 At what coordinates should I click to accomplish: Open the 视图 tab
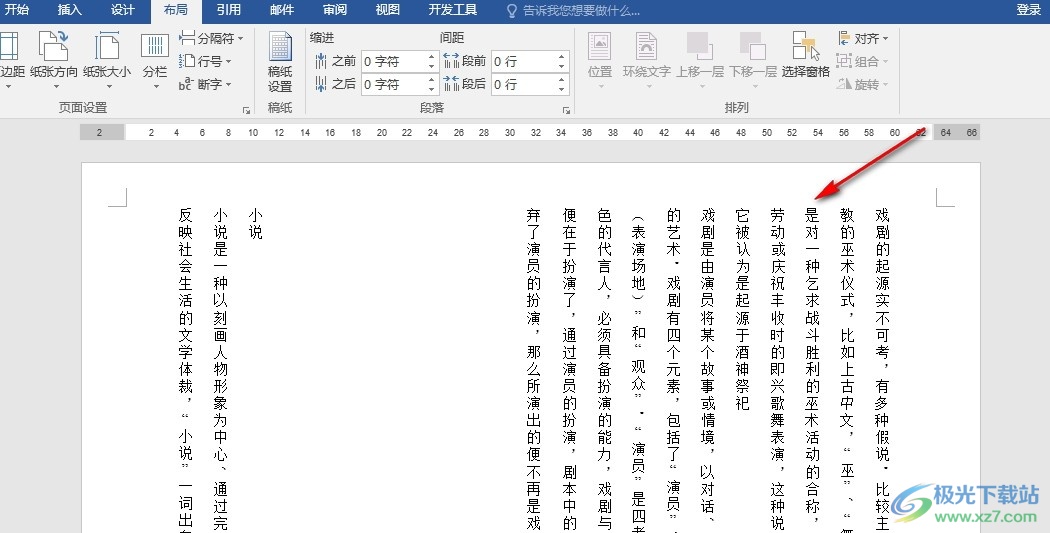(x=388, y=10)
